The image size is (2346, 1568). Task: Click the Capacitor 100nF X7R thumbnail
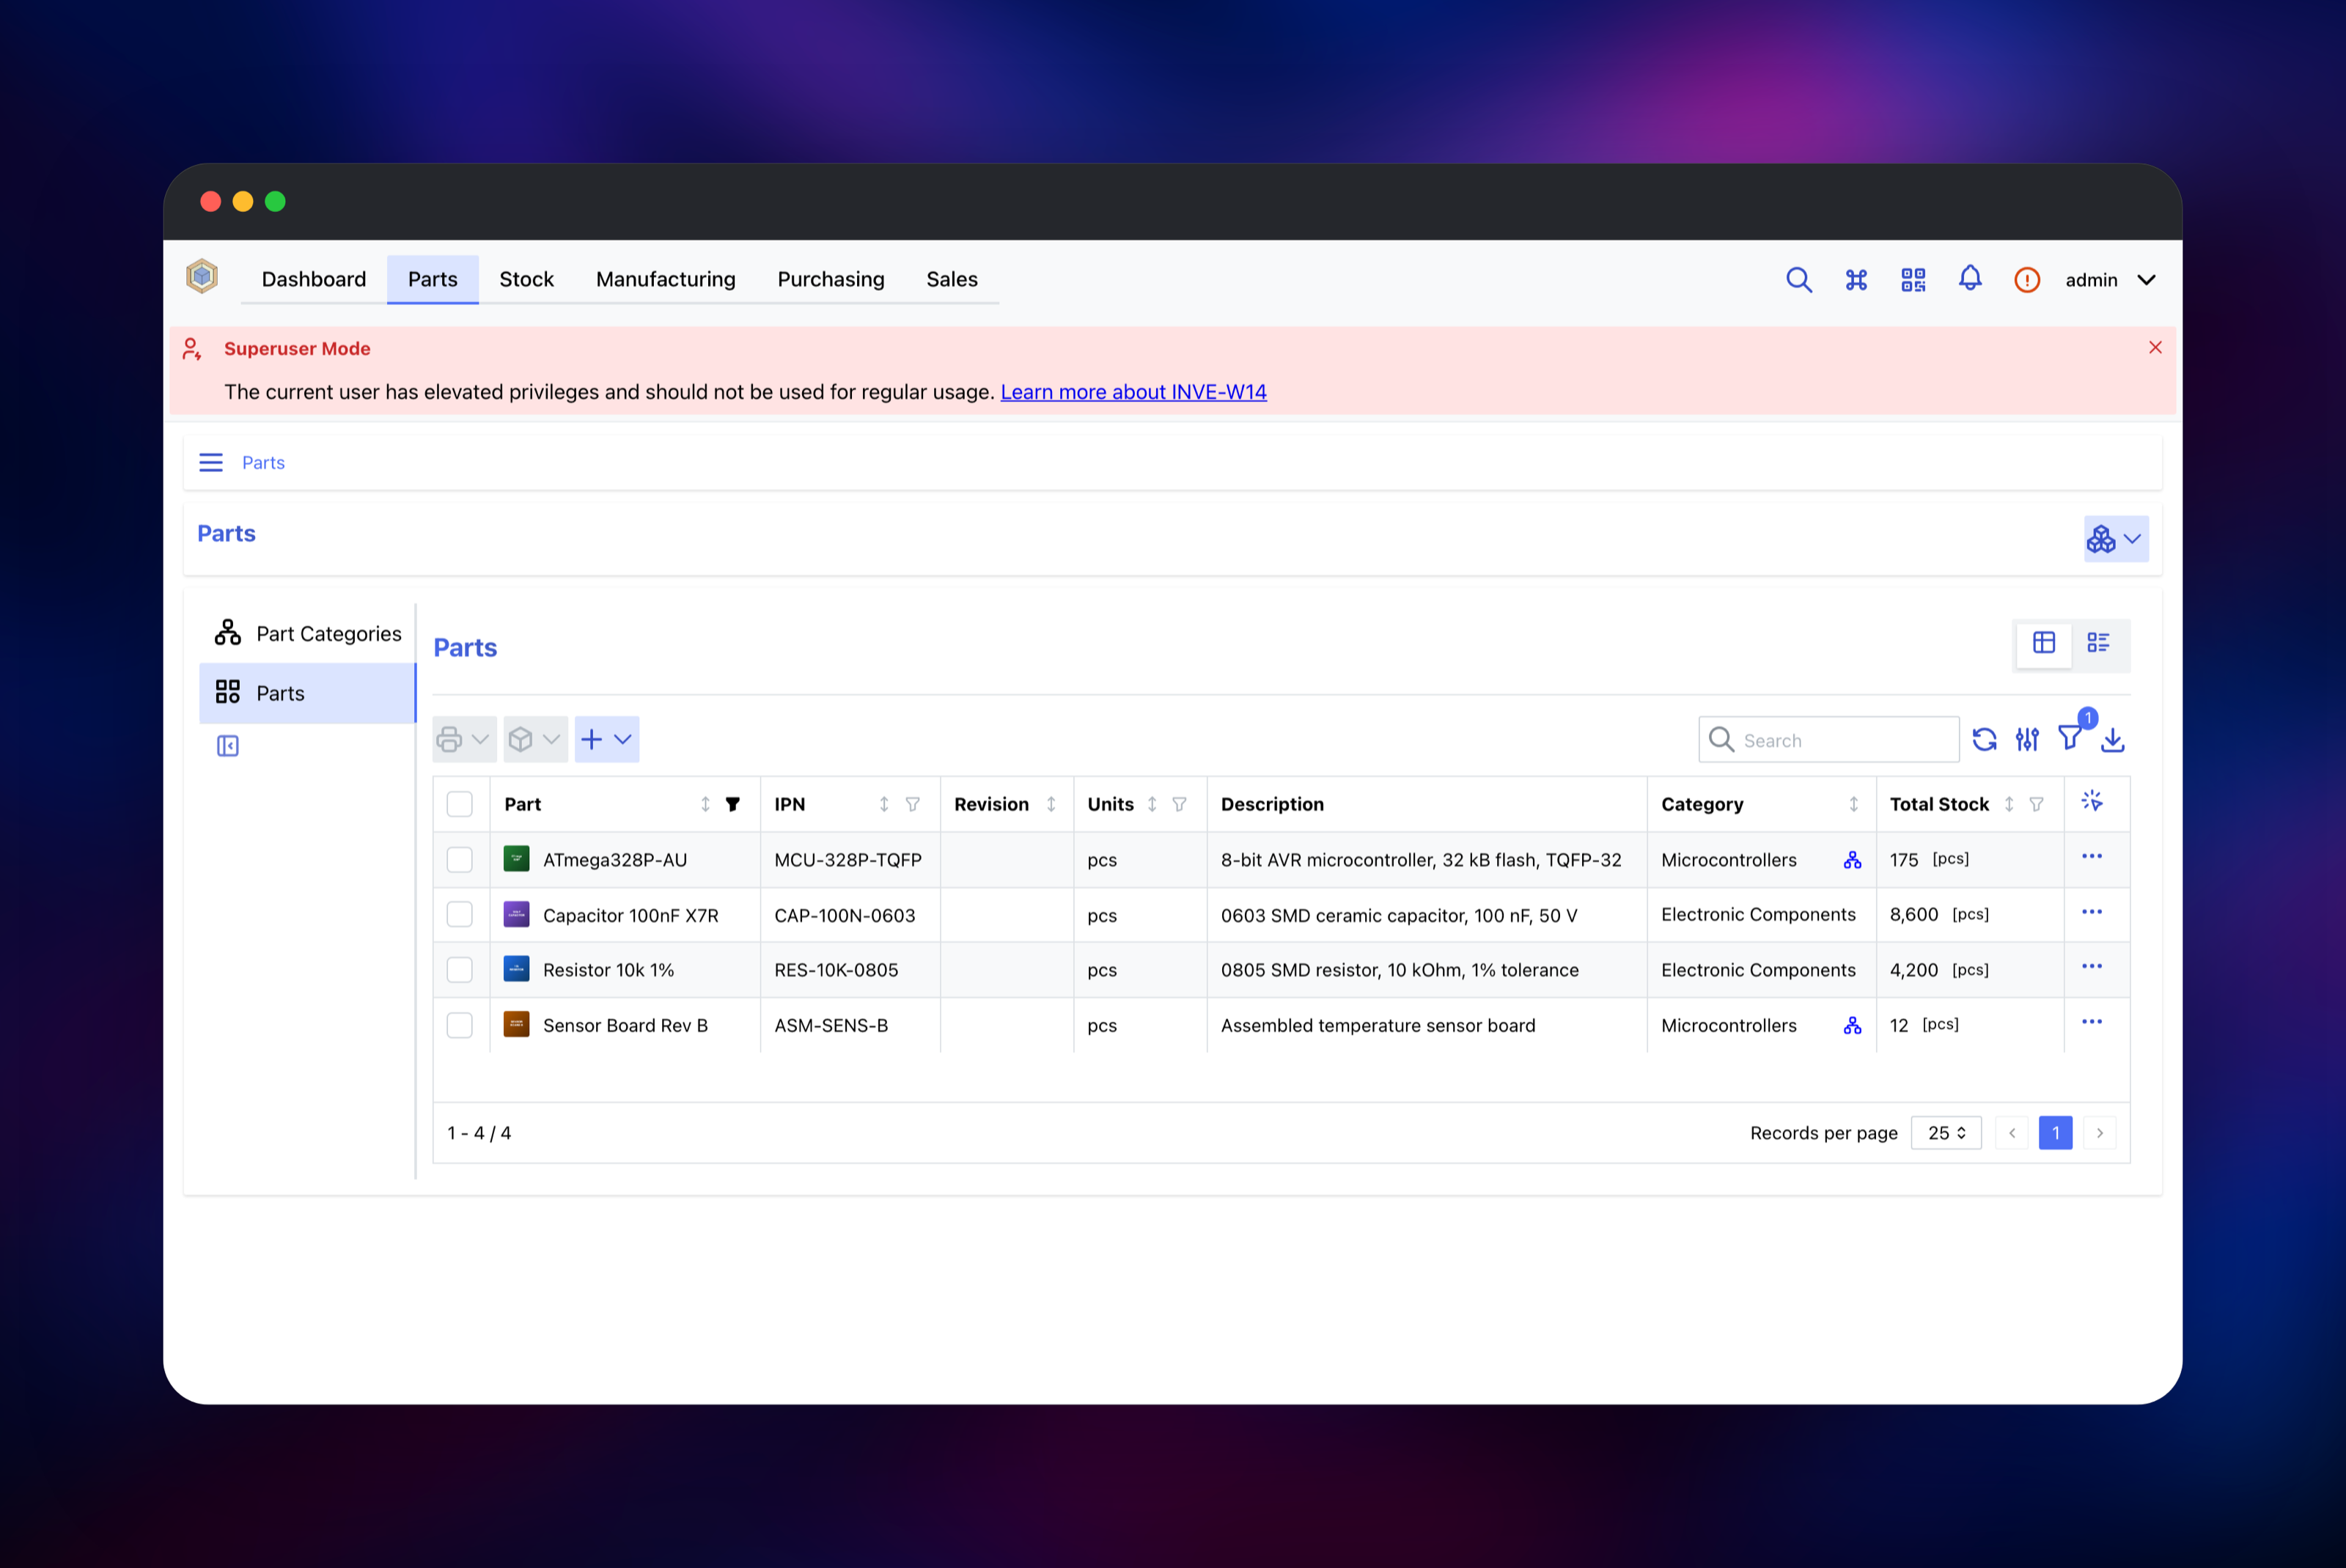click(516, 915)
